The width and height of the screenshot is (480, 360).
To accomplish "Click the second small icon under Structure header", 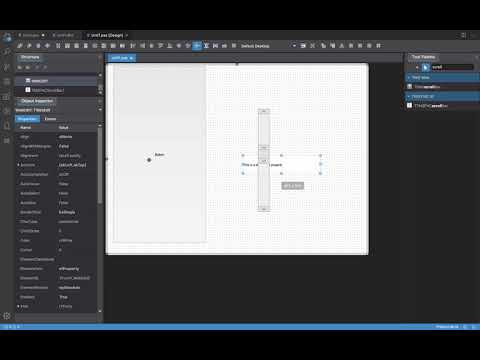I will (x=28, y=68).
